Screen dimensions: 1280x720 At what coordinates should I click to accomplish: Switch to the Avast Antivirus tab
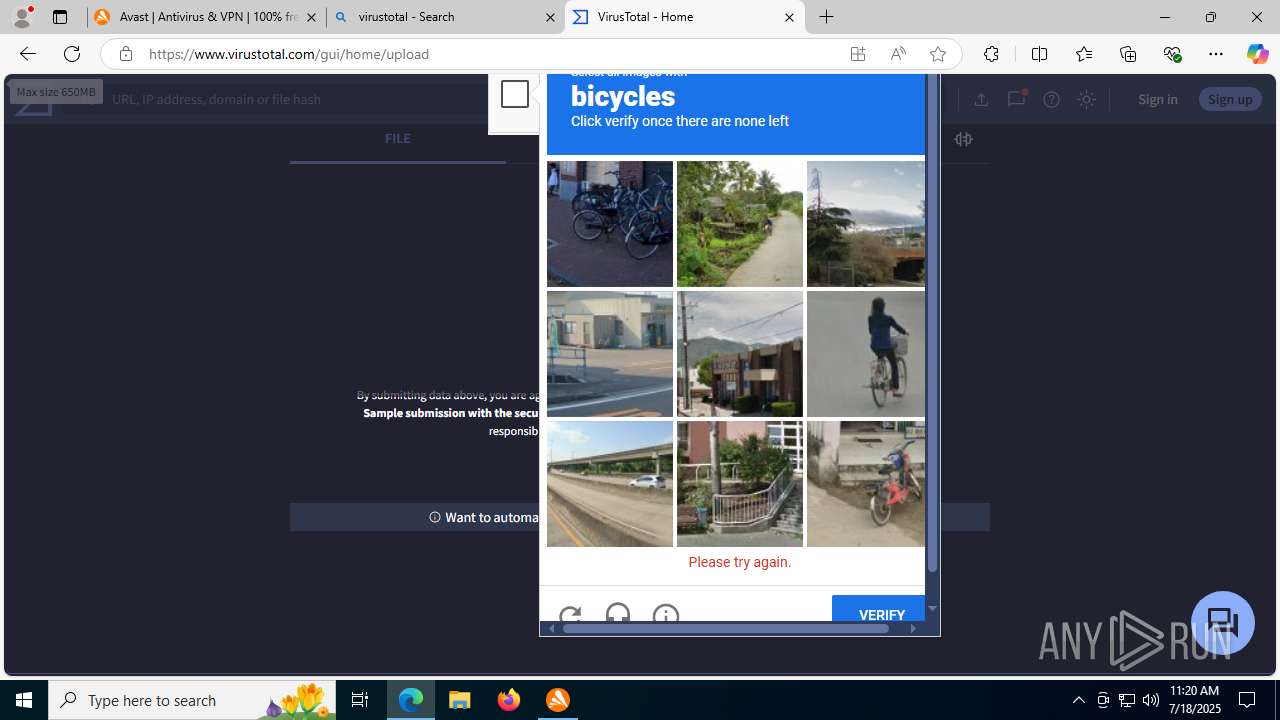(x=206, y=17)
